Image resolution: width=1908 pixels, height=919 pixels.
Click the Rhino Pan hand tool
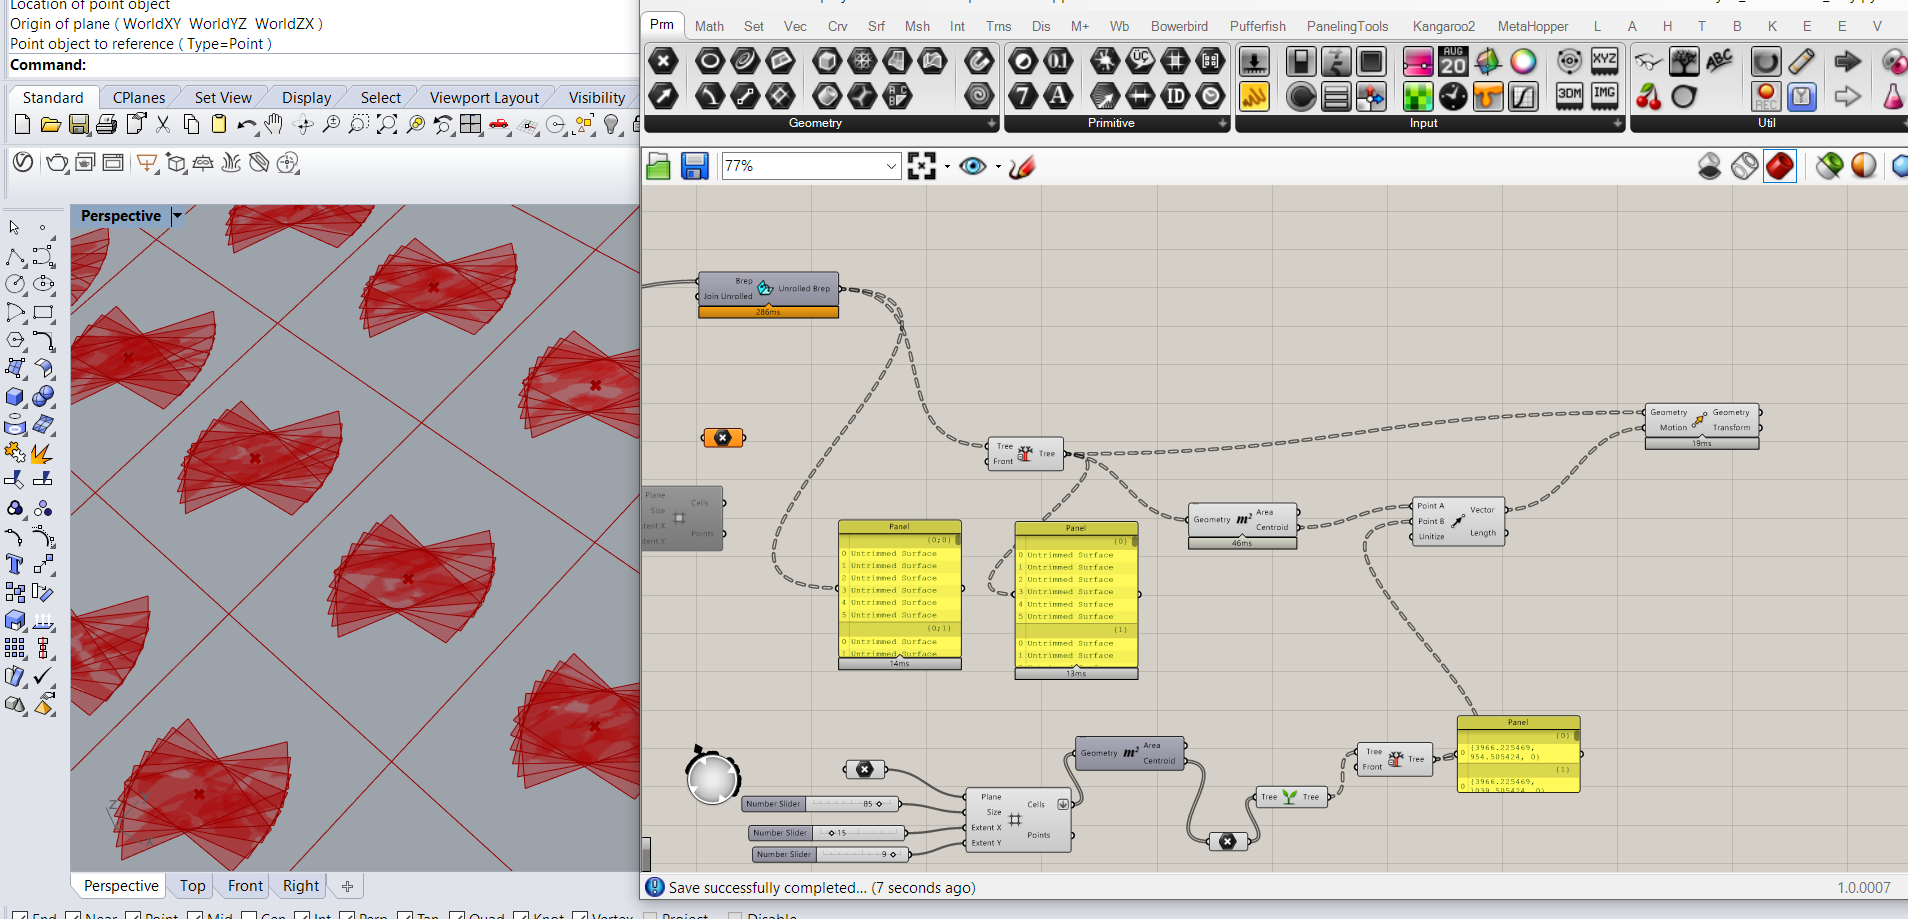[274, 125]
